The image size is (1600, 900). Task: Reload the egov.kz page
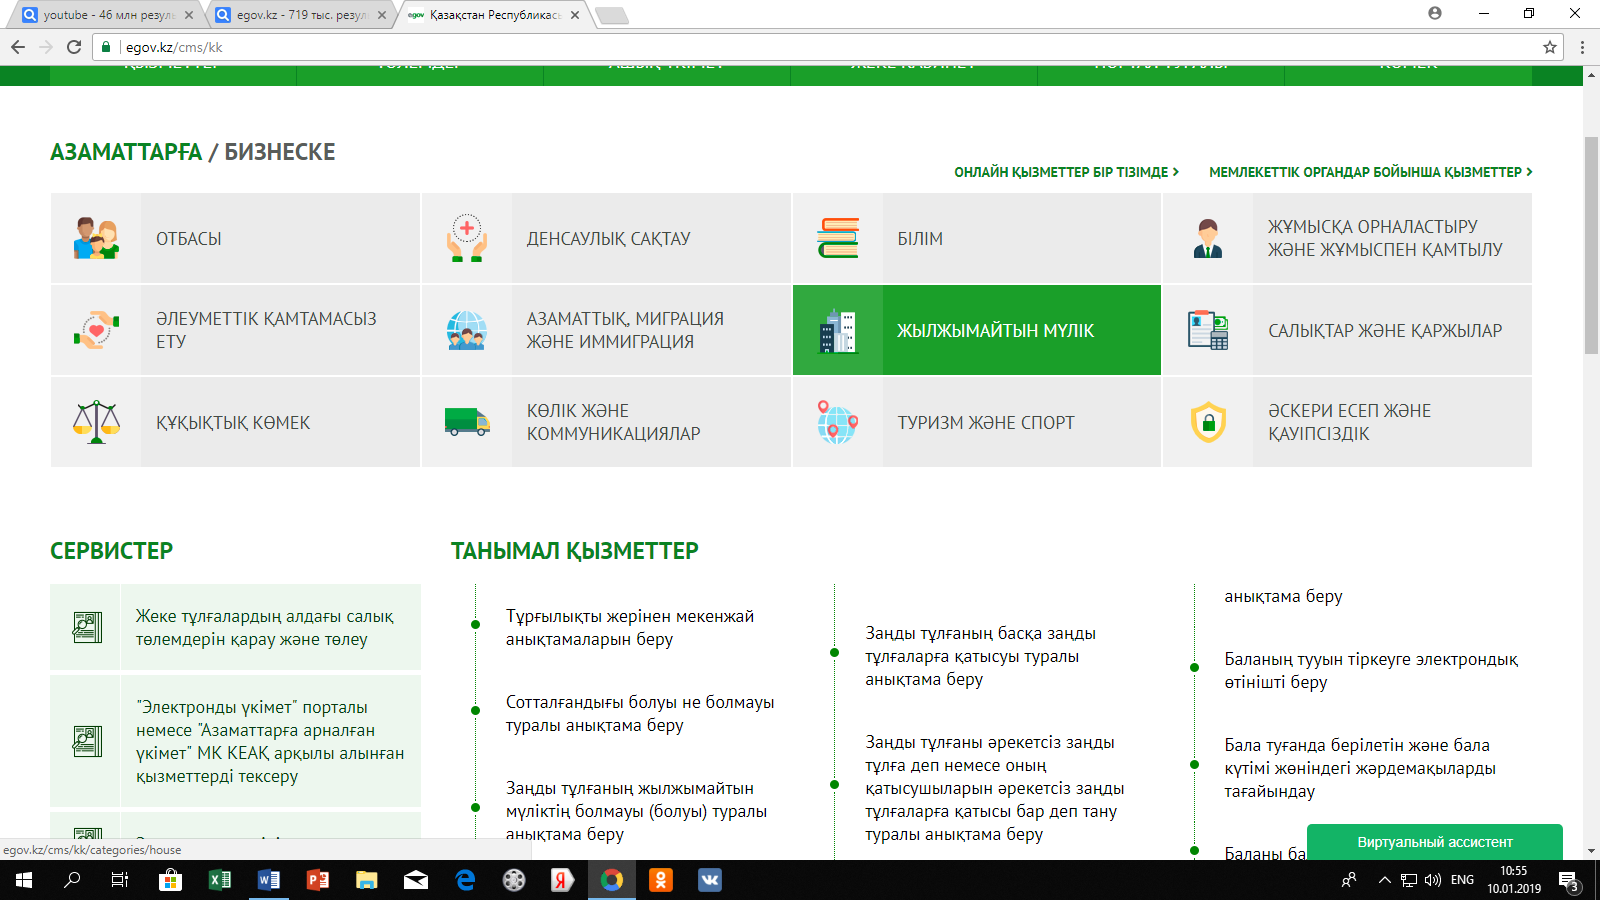point(74,47)
